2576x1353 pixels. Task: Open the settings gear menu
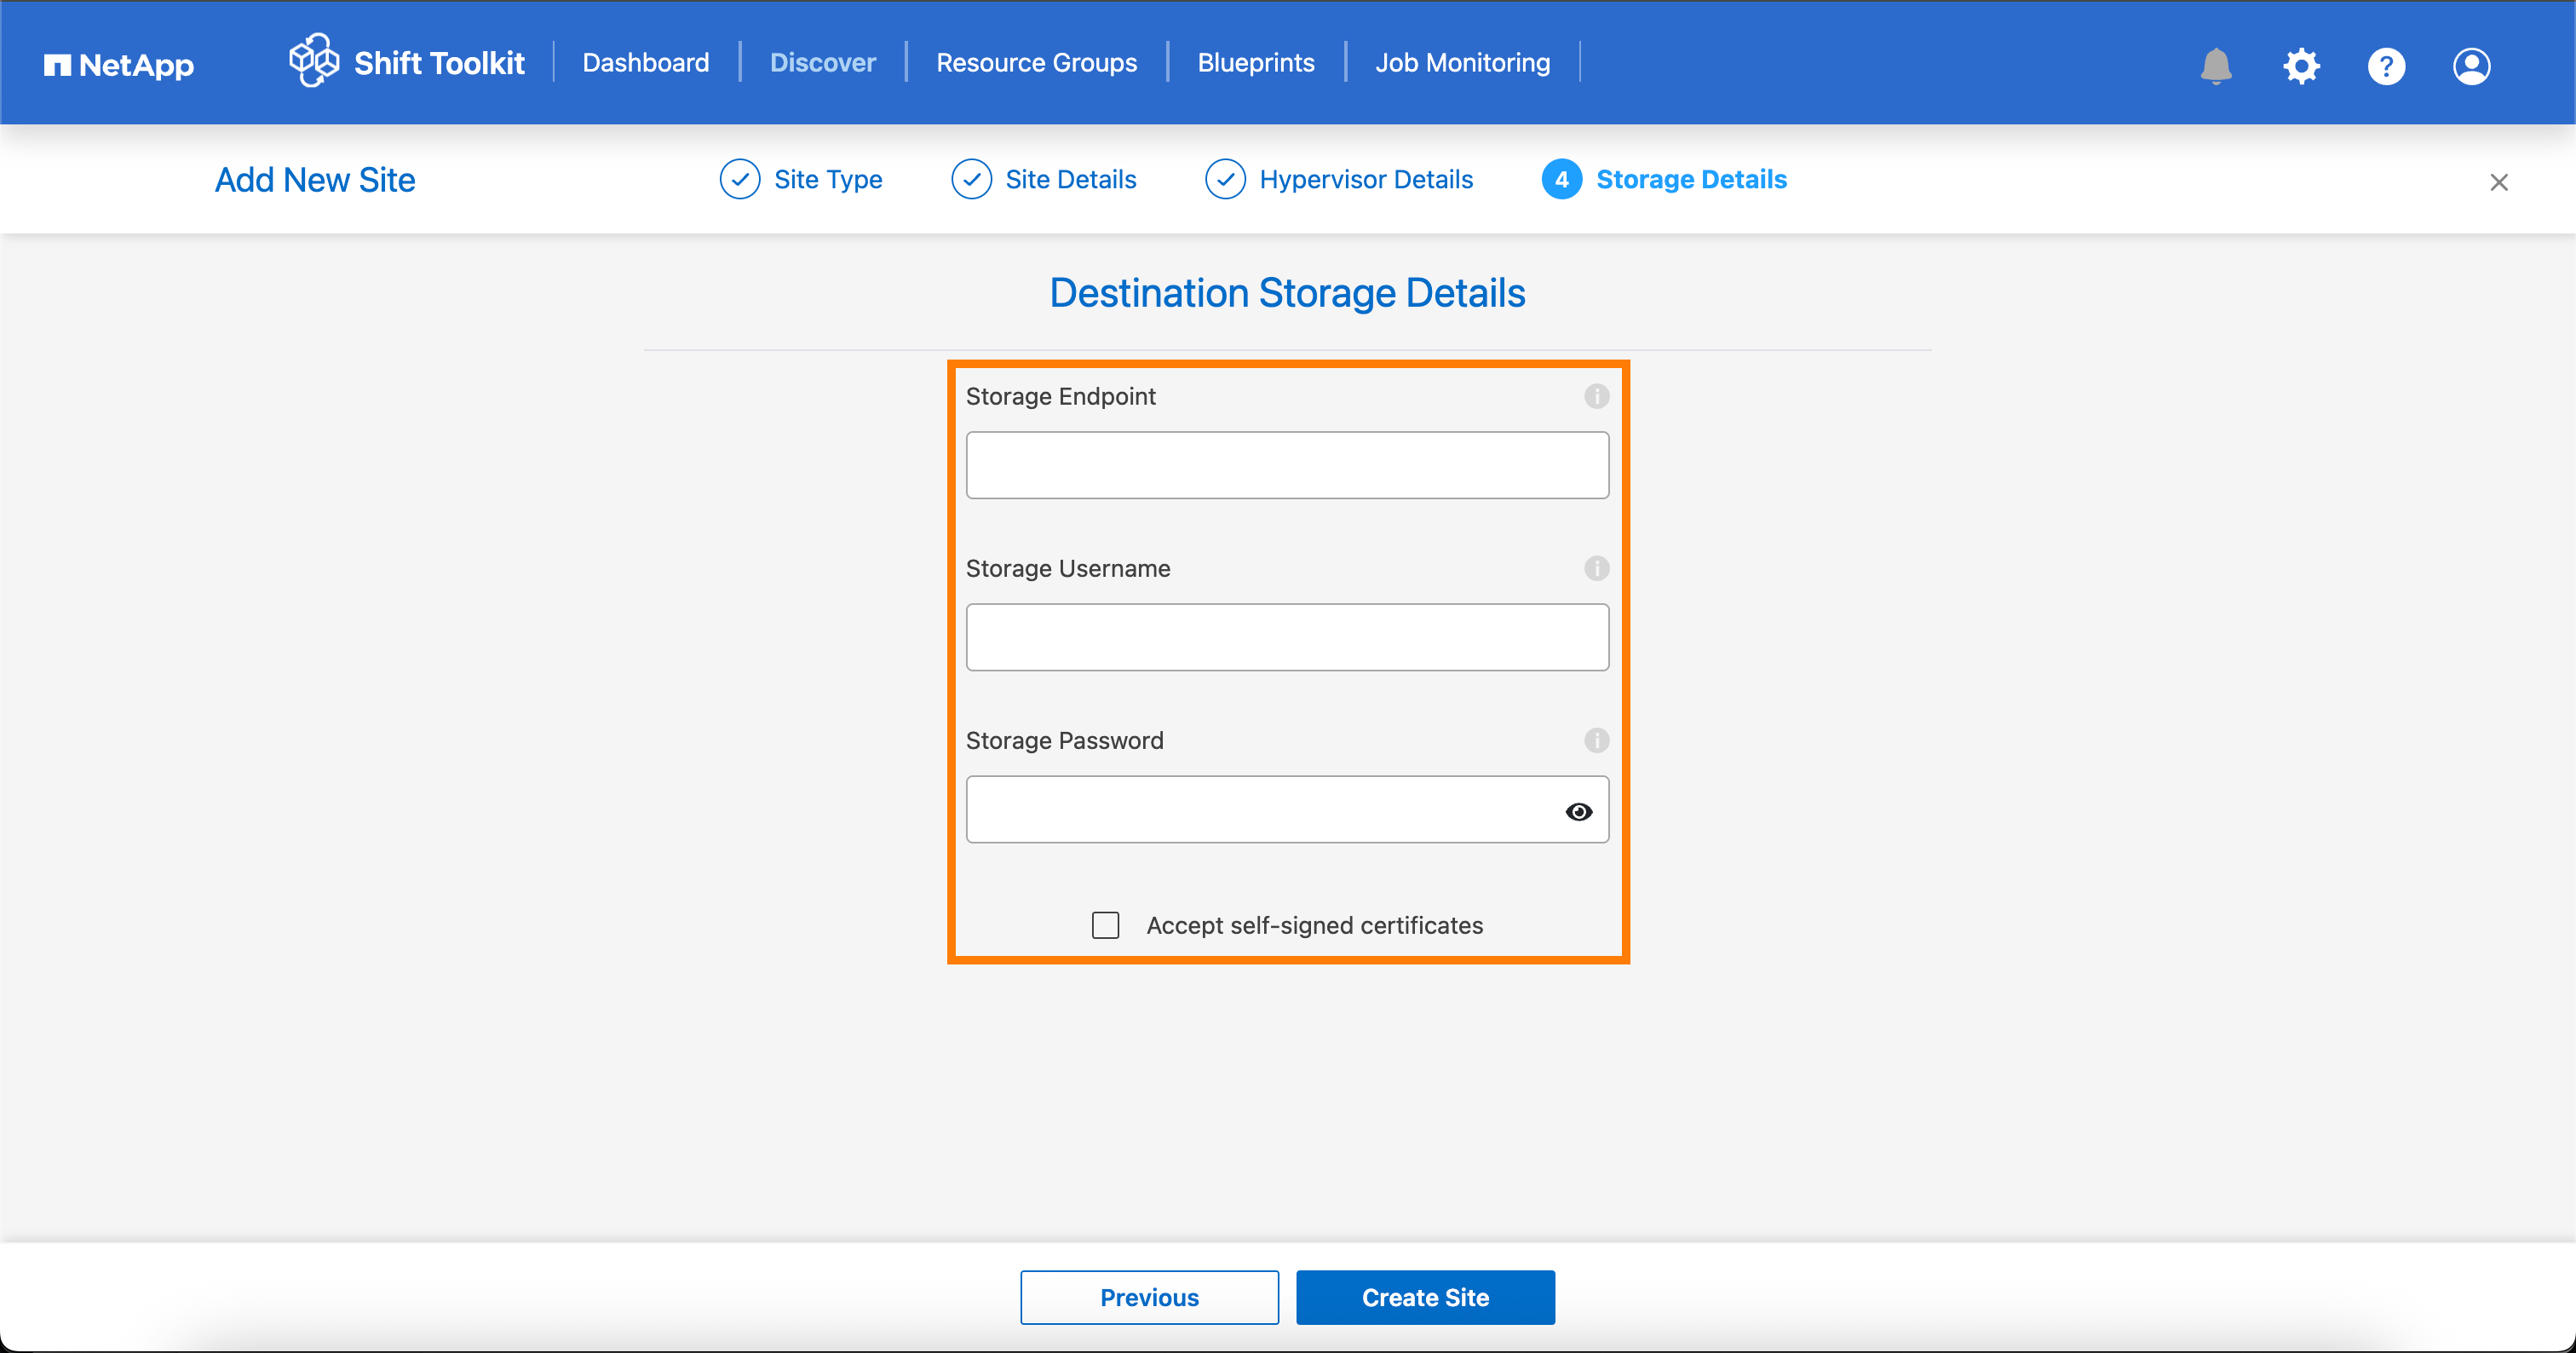pos(2301,66)
